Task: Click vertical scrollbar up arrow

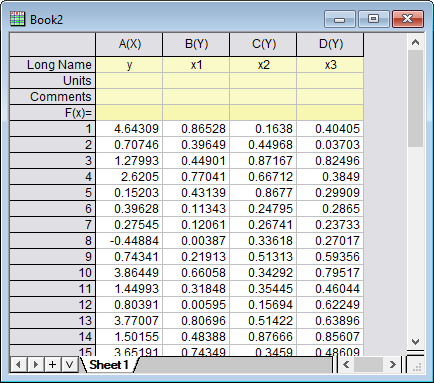Action: (x=415, y=42)
